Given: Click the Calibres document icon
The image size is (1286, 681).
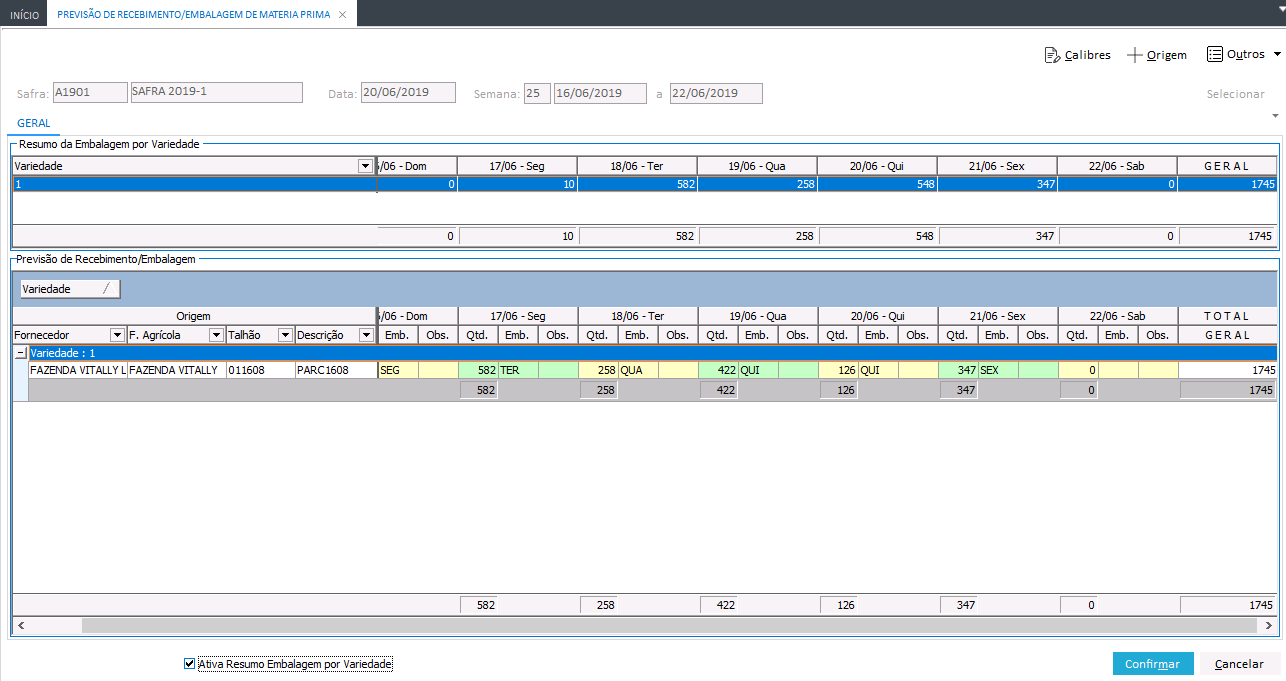Looking at the screenshot, I should click(1052, 55).
